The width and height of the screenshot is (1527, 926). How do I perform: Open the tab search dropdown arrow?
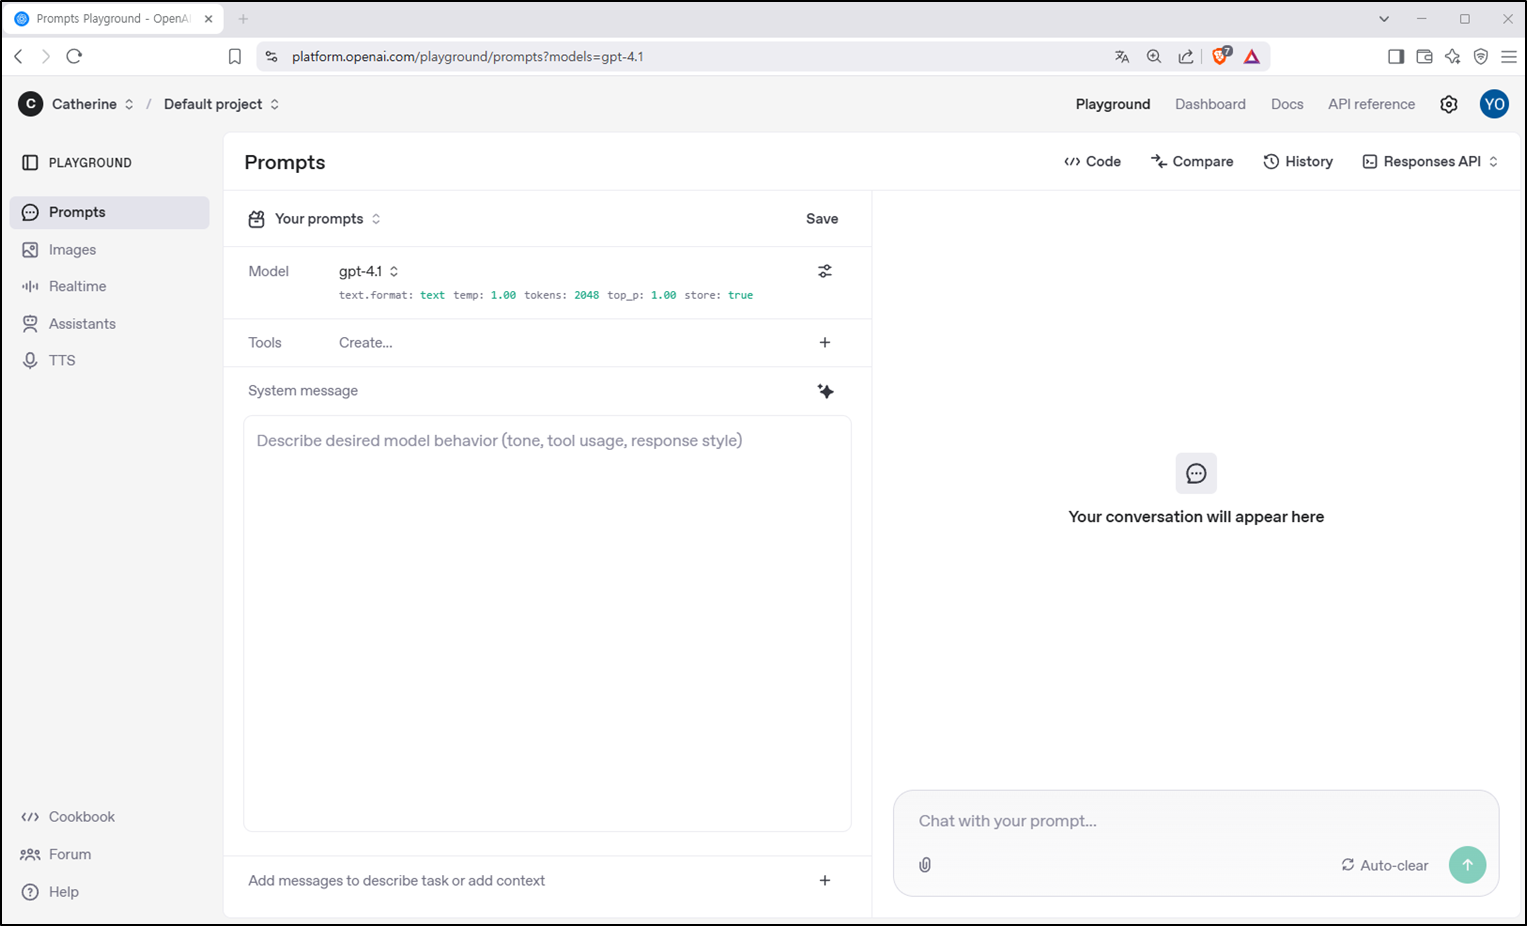1384,18
